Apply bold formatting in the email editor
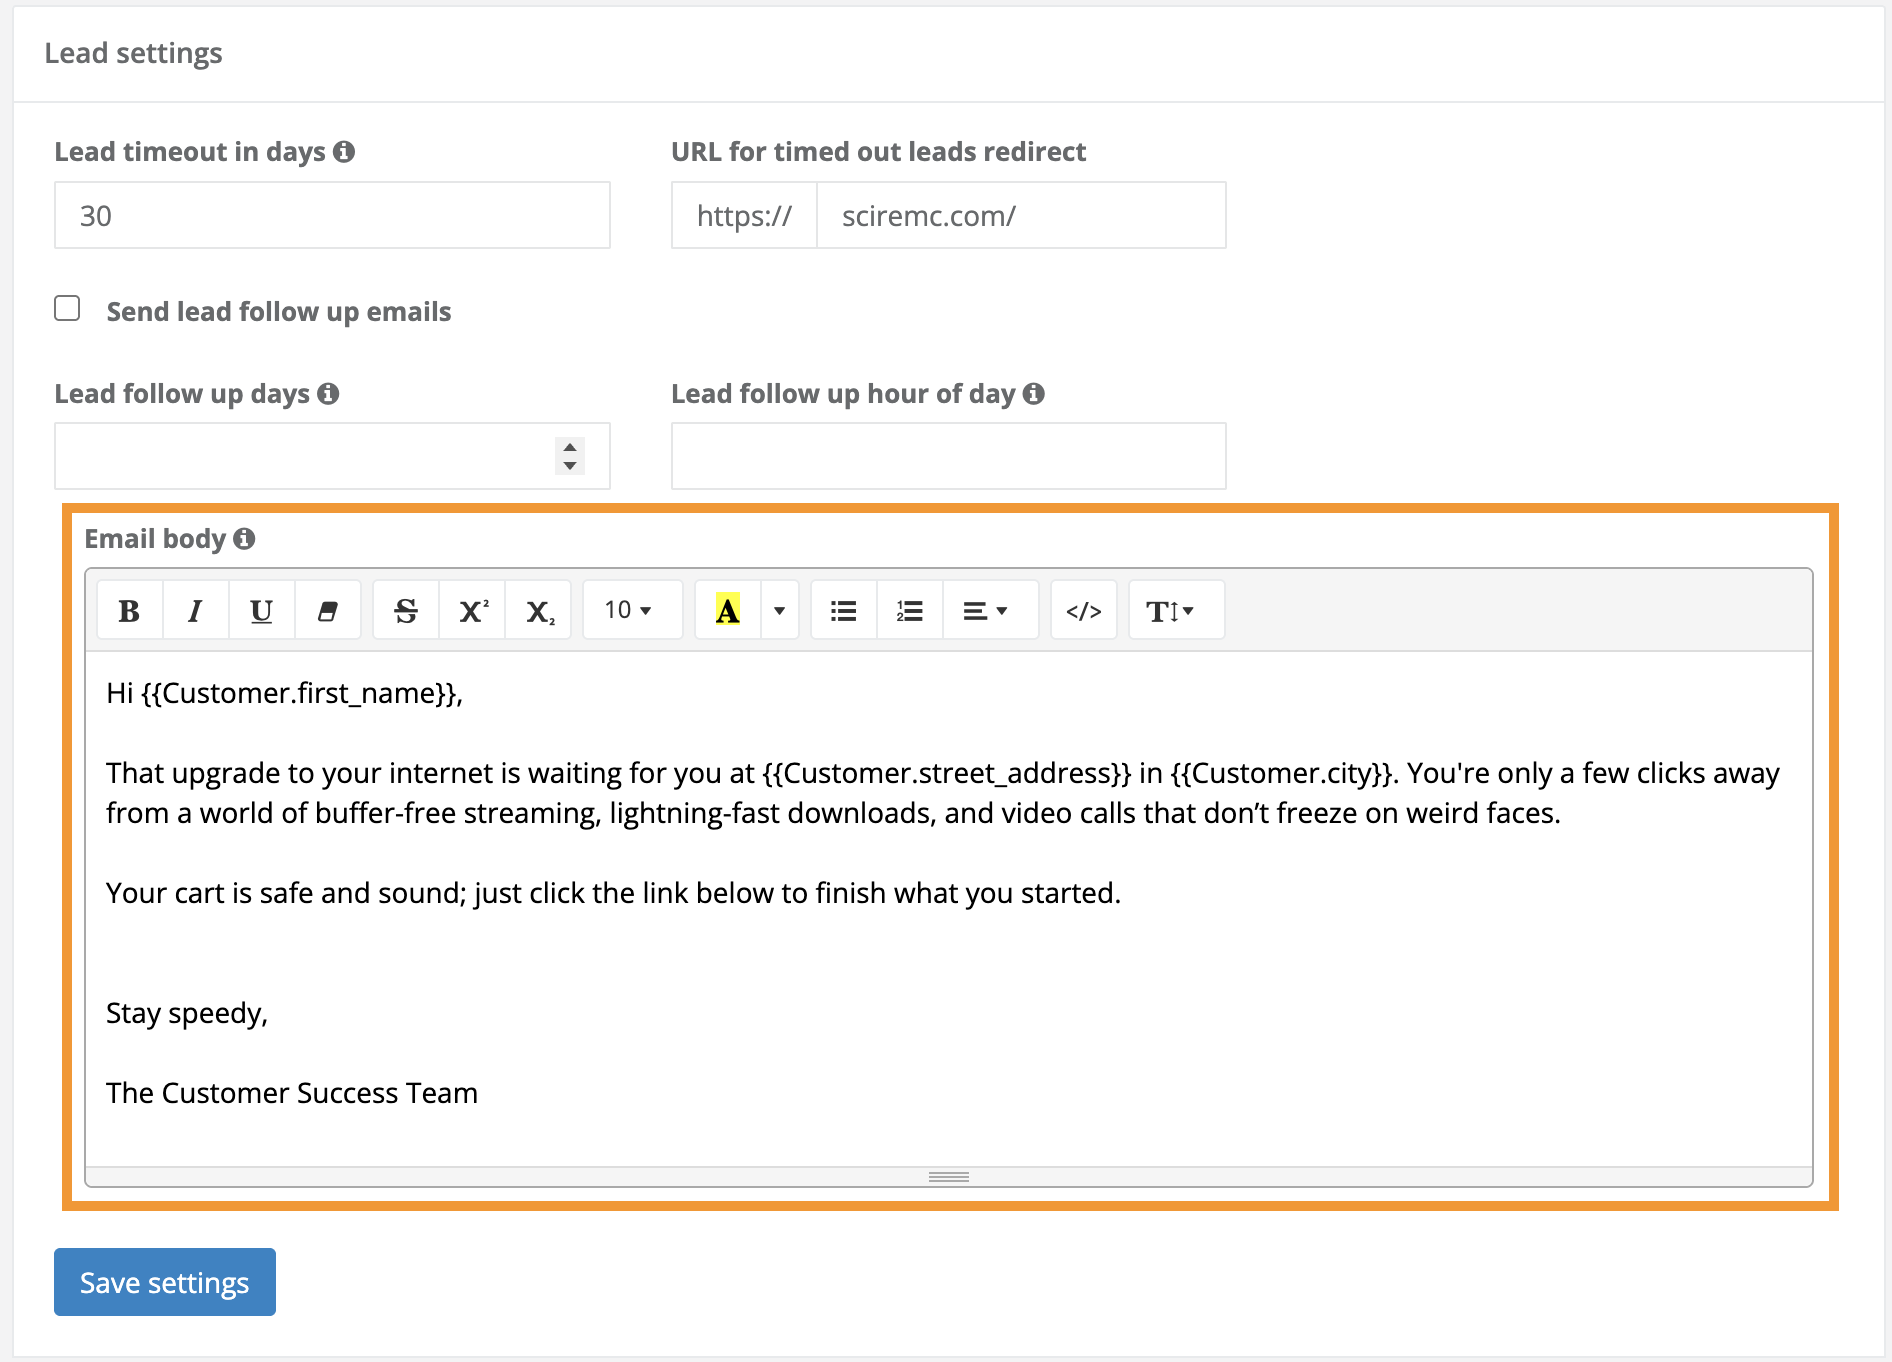The width and height of the screenshot is (1892, 1362). (128, 609)
